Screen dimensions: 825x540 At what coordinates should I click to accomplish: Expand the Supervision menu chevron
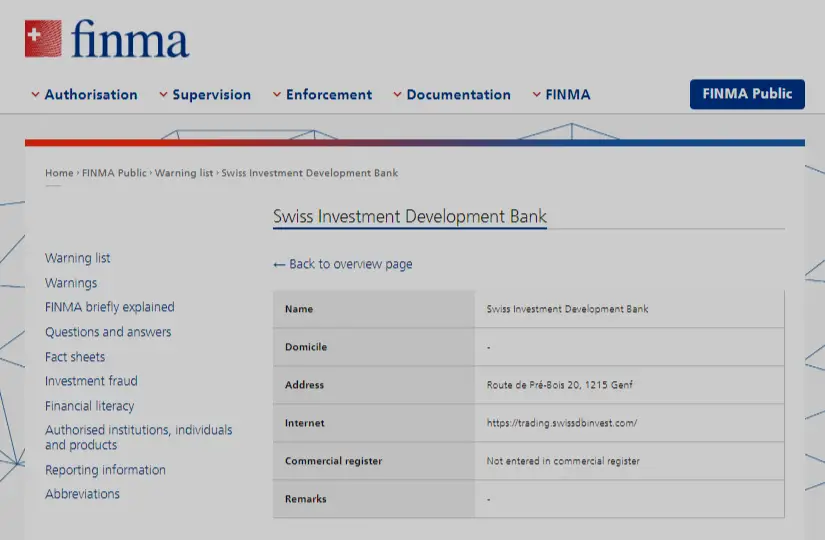(164, 95)
